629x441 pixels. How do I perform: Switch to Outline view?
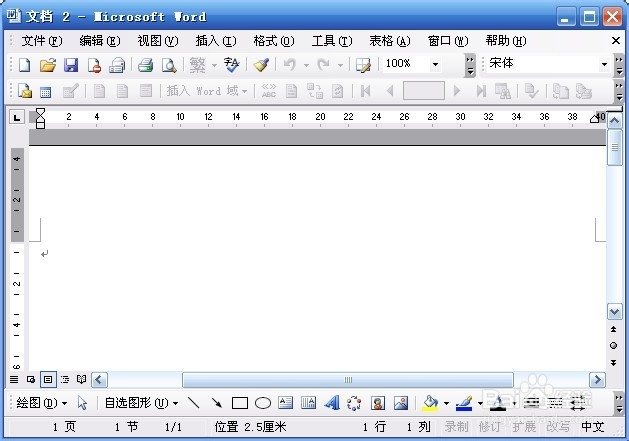click(65, 379)
